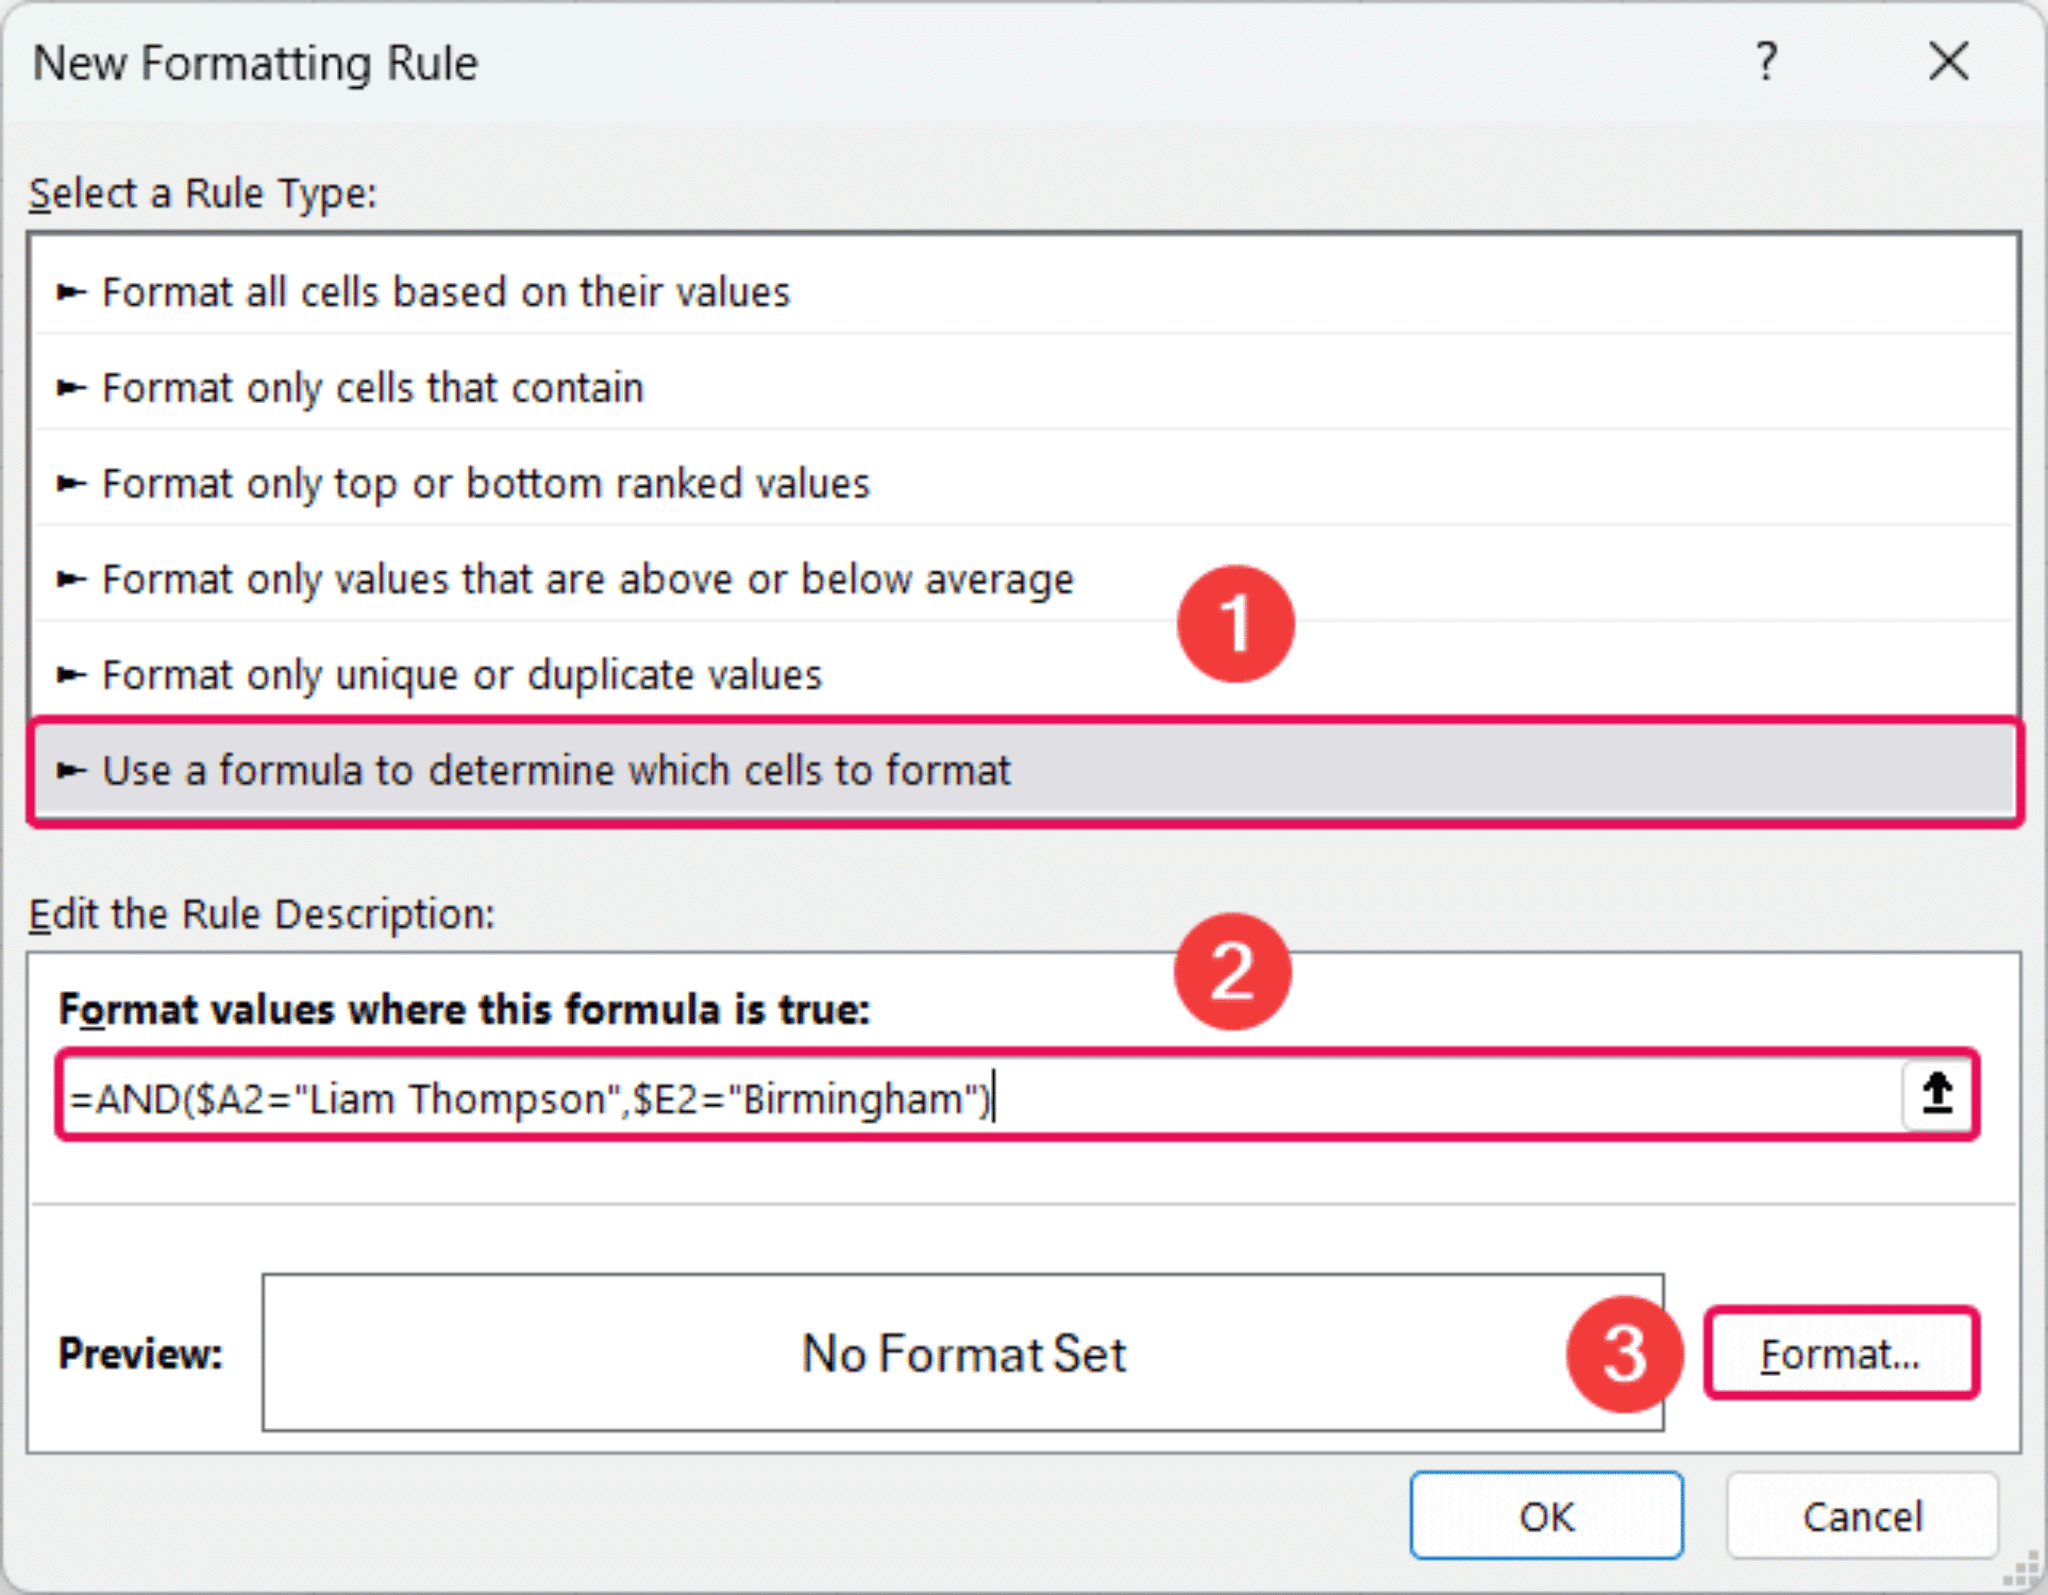Click the "No Format Set" preview box
2048x1595 pixels.
click(962, 1352)
